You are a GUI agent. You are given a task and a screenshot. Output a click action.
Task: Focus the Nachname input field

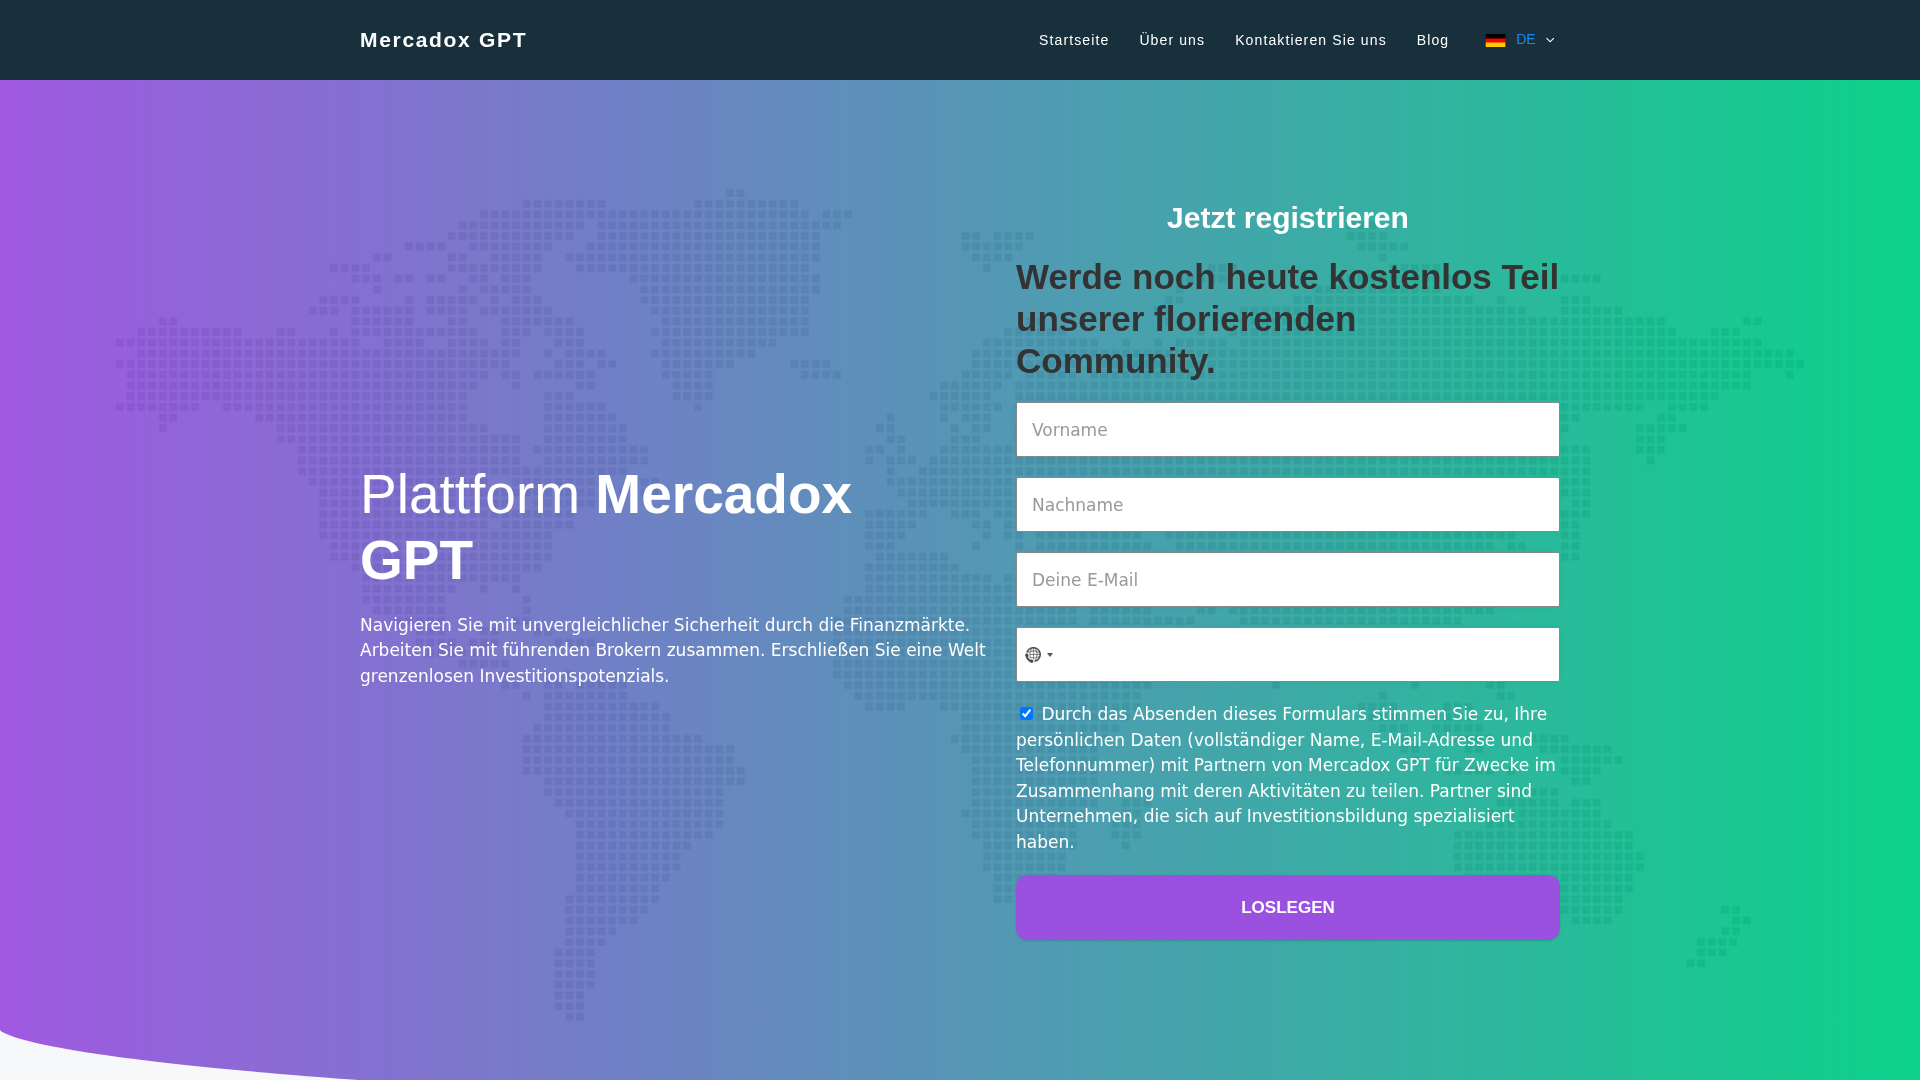[x=1288, y=505]
